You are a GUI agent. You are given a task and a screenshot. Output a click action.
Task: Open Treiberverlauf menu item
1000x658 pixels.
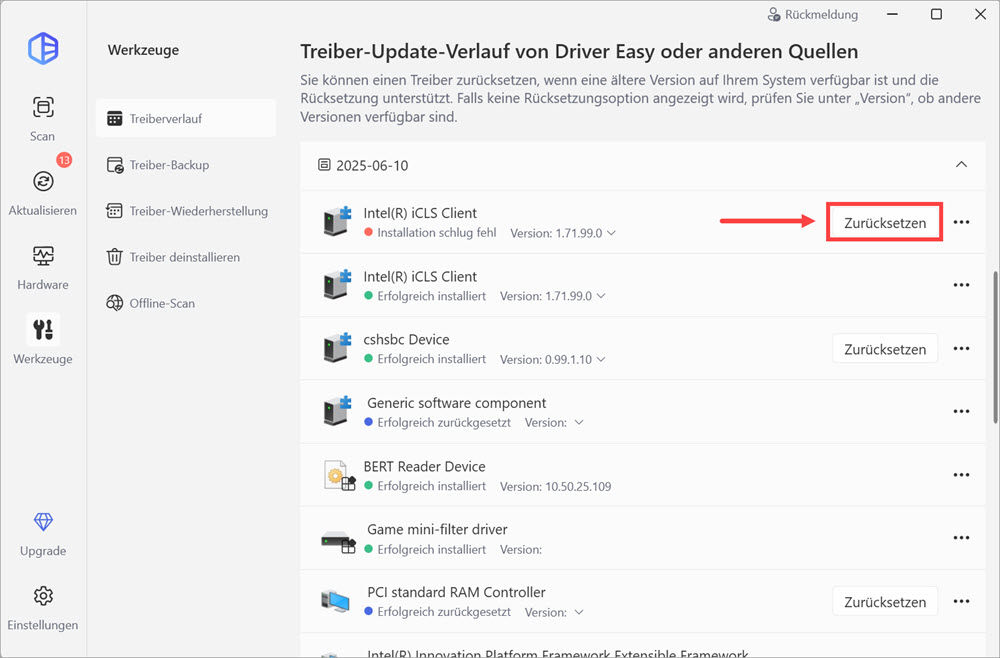186,119
